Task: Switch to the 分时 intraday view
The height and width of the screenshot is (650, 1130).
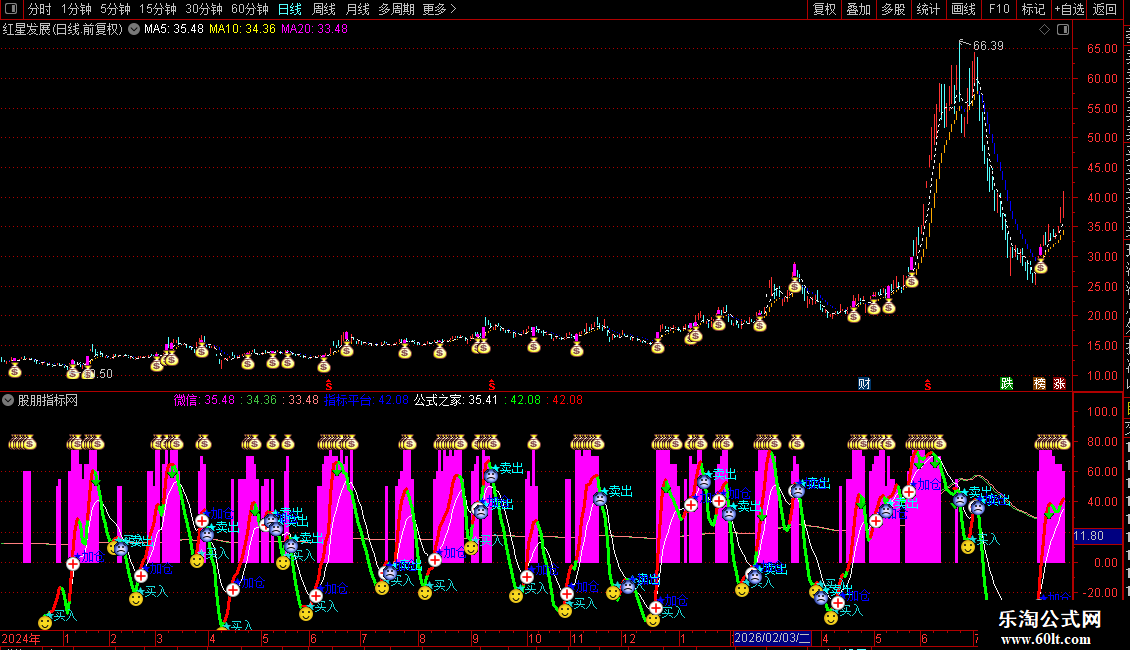Action: click(x=40, y=9)
